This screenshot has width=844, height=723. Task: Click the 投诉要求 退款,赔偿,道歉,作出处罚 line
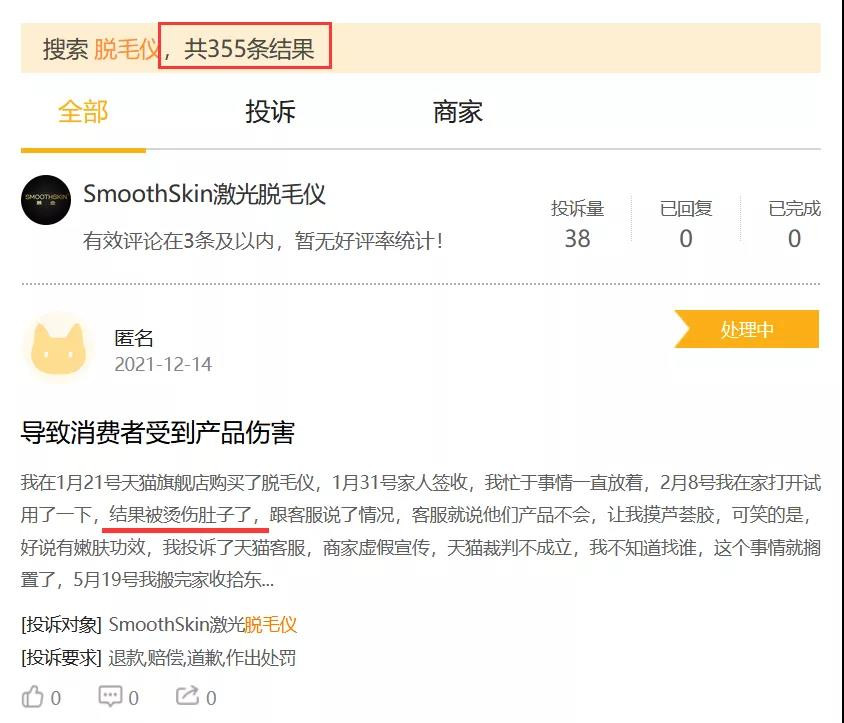(x=158, y=657)
